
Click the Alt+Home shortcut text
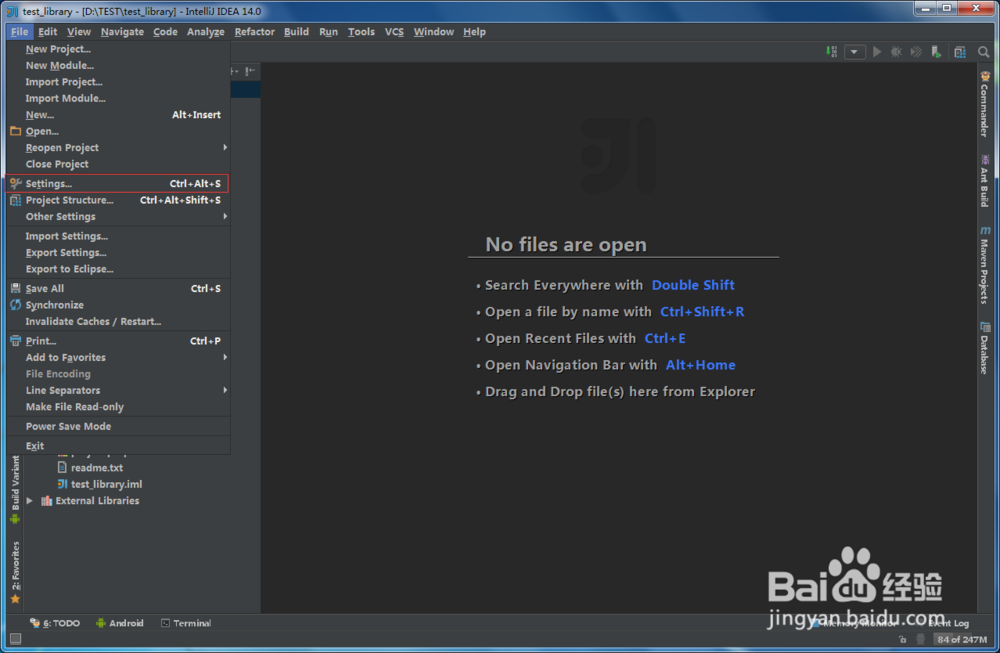(x=700, y=365)
